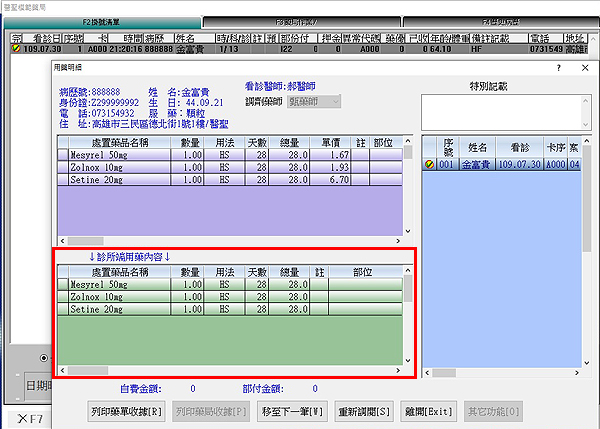Click the icon beside 001 in right patient list

(429, 165)
